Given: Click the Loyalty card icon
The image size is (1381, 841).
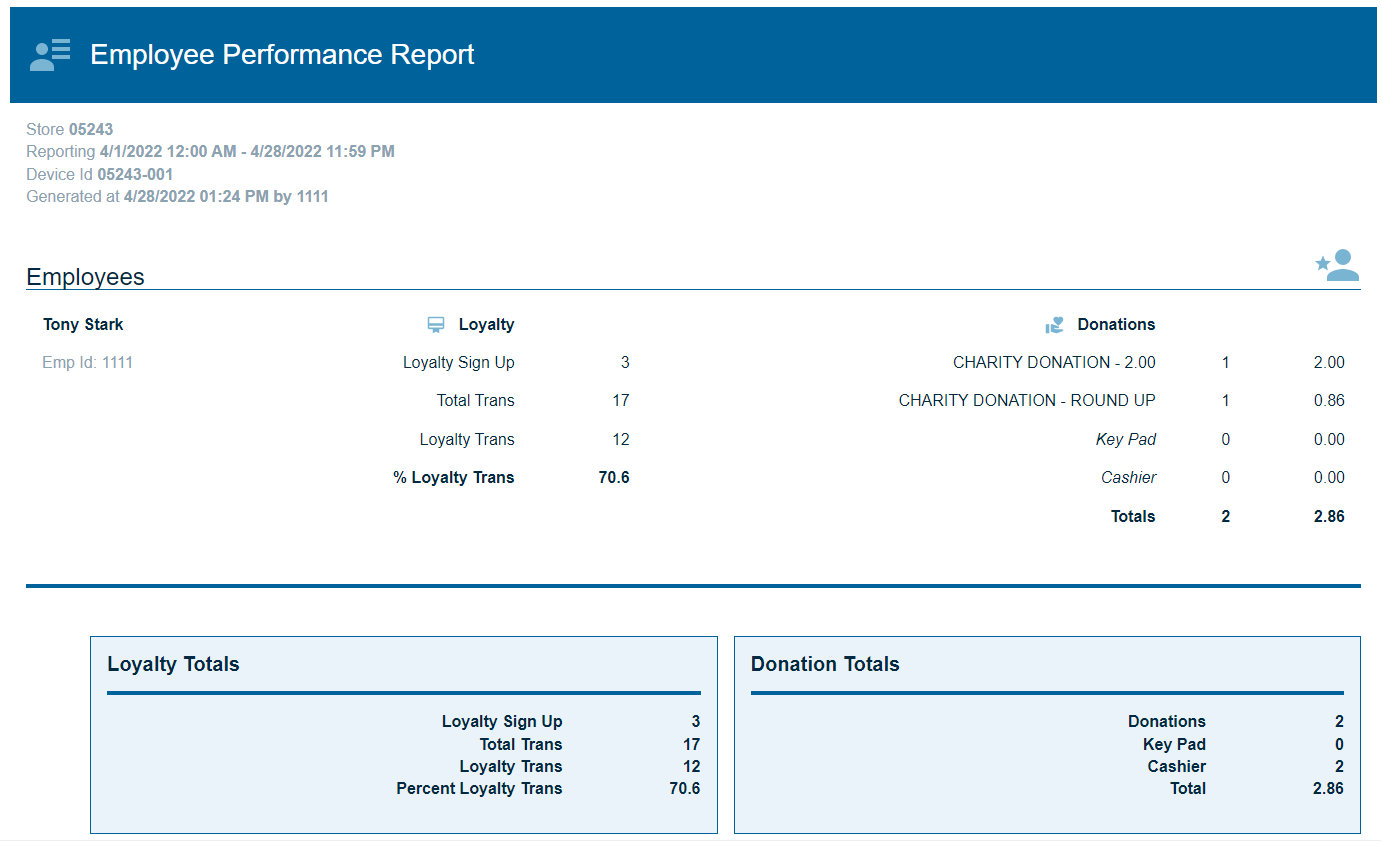Looking at the screenshot, I should coord(436,325).
